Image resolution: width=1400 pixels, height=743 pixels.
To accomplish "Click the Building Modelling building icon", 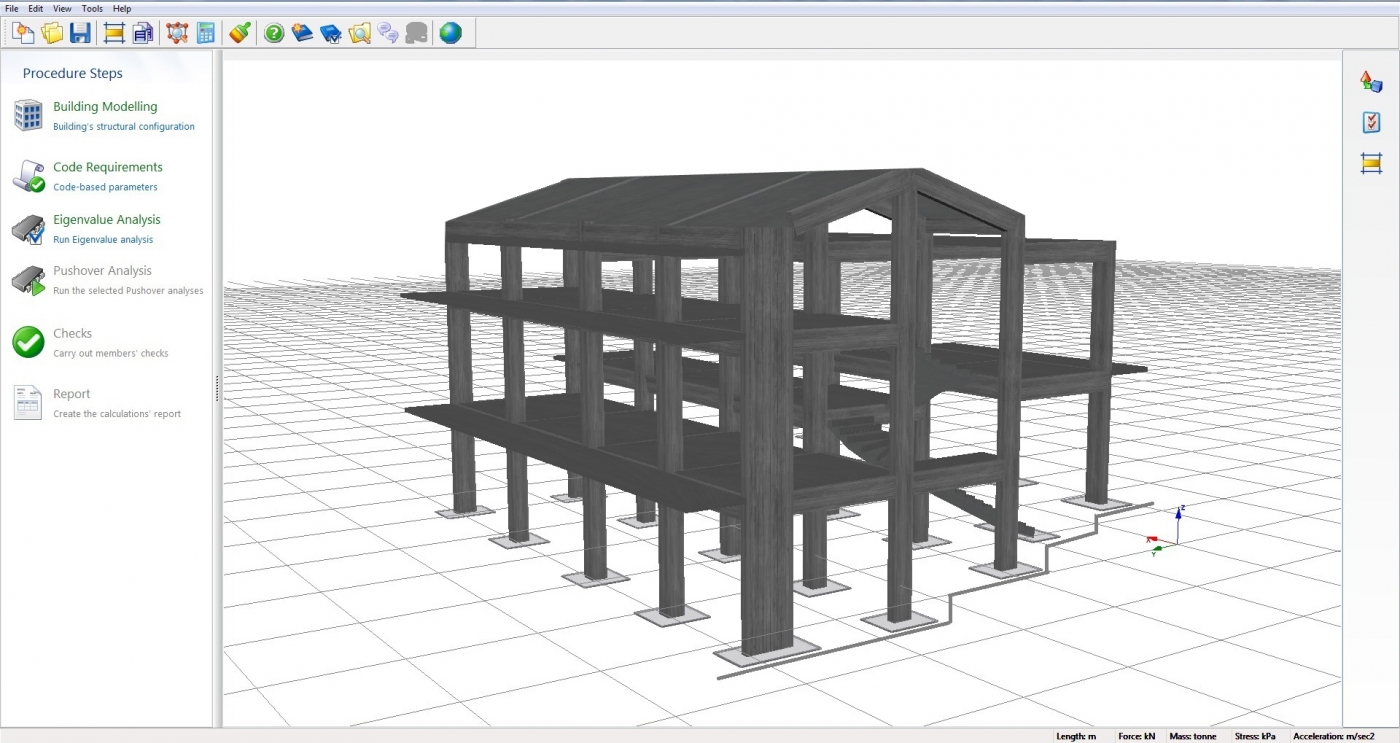I will [28, 115].
